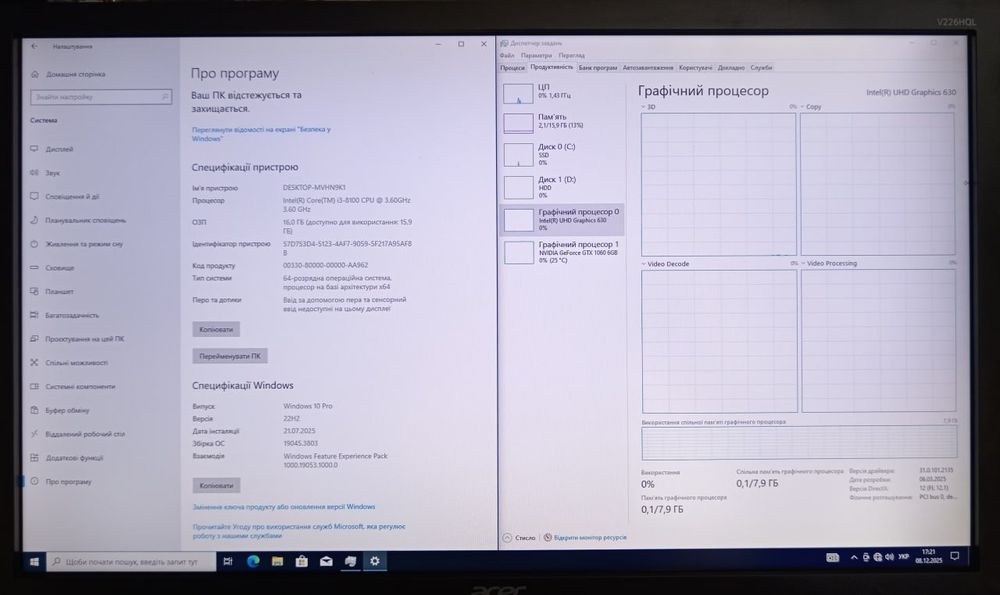Image resolution: width=1000 pixels, height=595 pixels.
Task: Open Mail app from taskbar
Action: [326, 562]
